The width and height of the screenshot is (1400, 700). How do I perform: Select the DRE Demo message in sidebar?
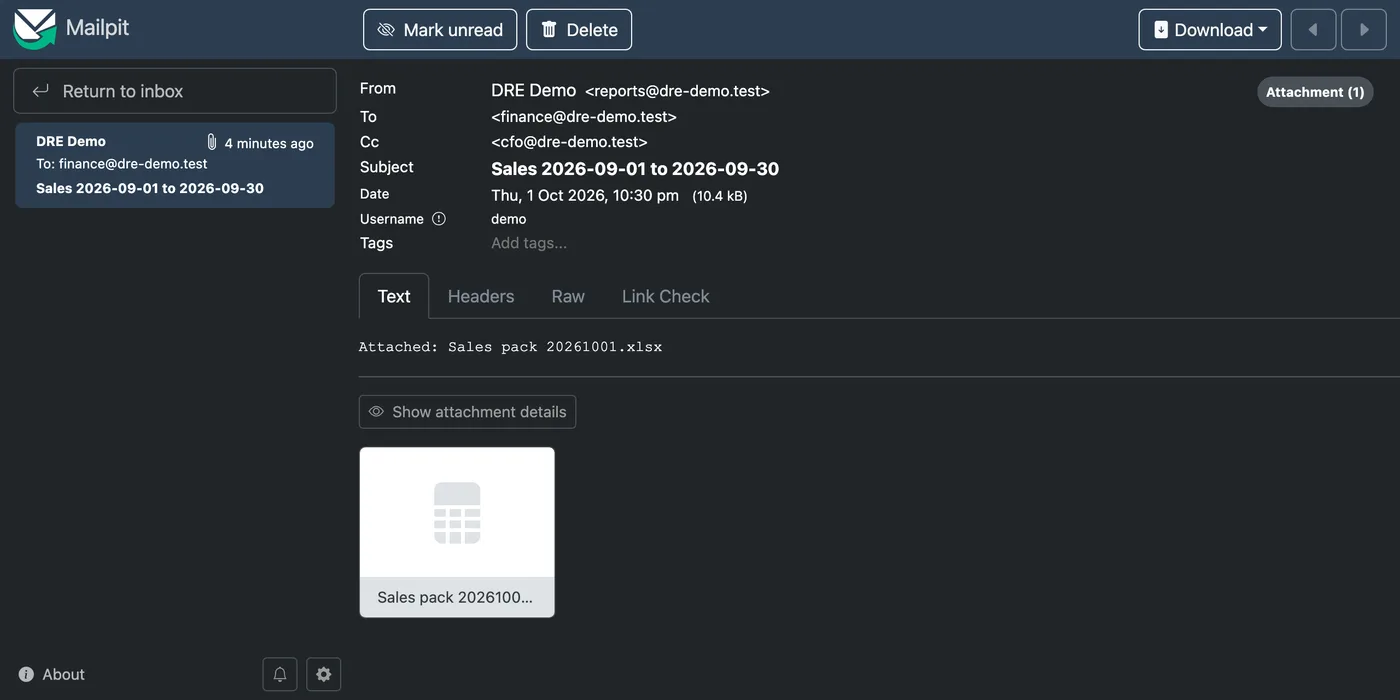[x=175, y=165]
